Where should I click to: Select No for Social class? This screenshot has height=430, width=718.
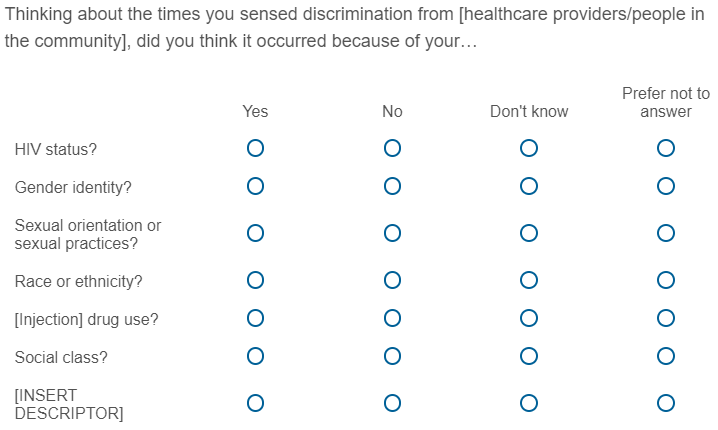[392, 356]
